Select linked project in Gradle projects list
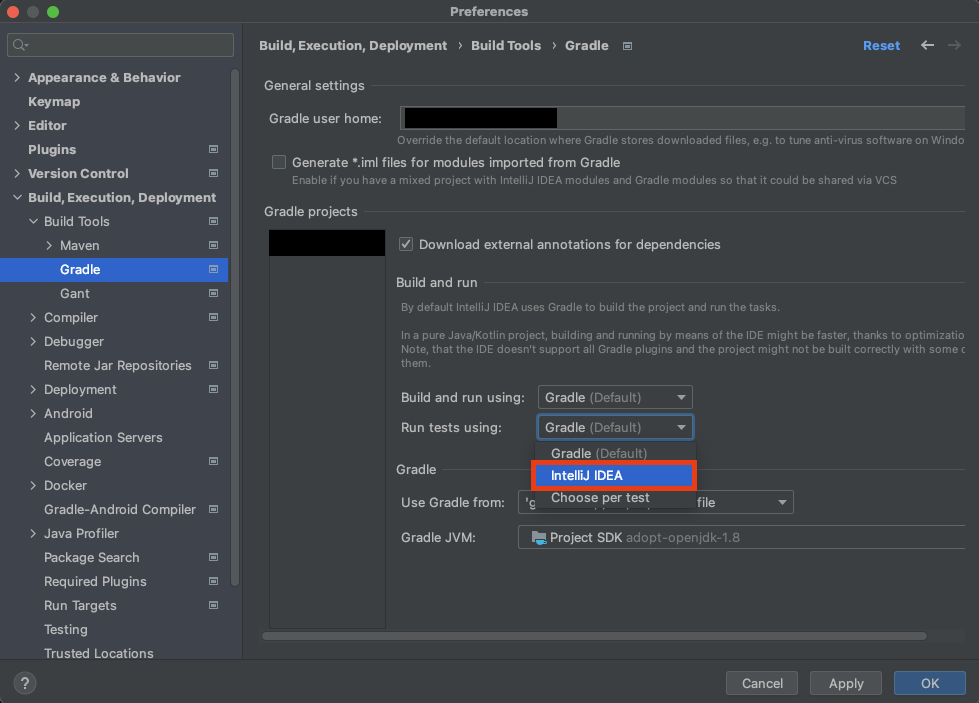Viewport: 979px width, 703px height. (327, 243)
